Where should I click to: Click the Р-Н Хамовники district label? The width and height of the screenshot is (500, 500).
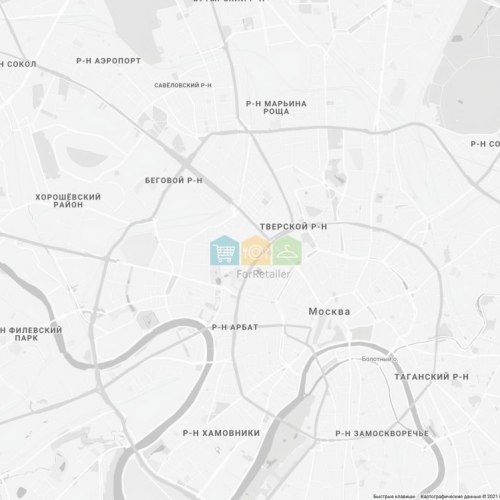[221, 433]
